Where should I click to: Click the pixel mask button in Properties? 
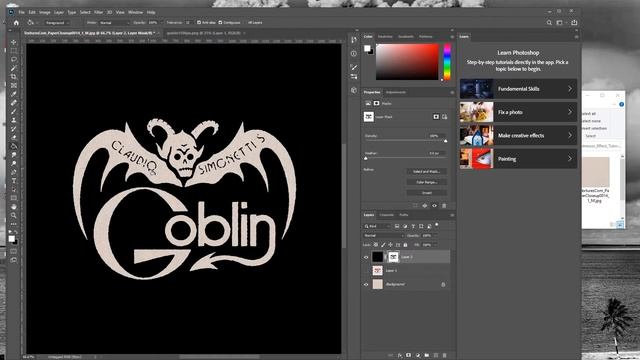[436, 117]
